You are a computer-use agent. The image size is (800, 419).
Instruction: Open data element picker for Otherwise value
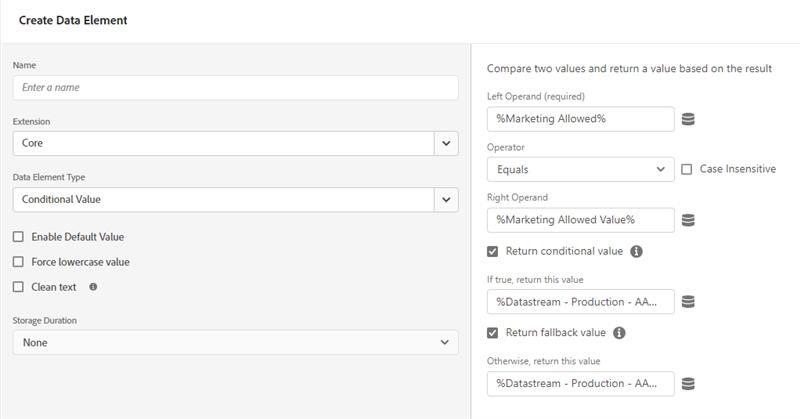click(x=688, y=383)
